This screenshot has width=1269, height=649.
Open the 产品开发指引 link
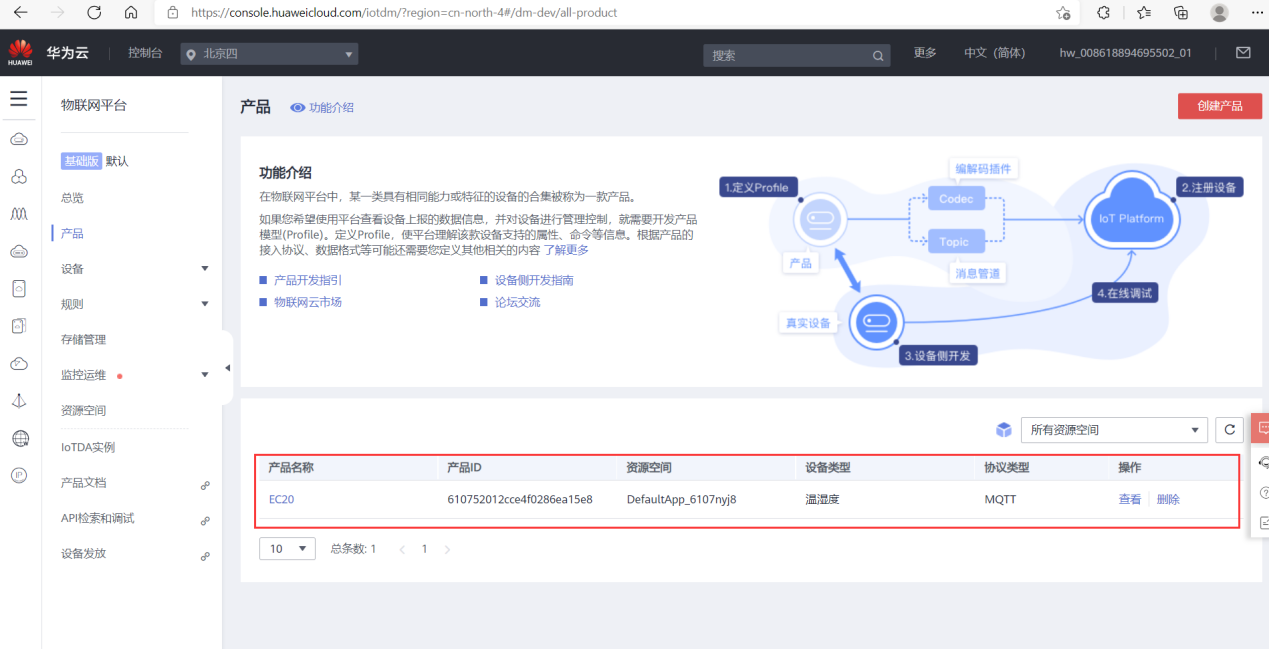coord(308,281)
